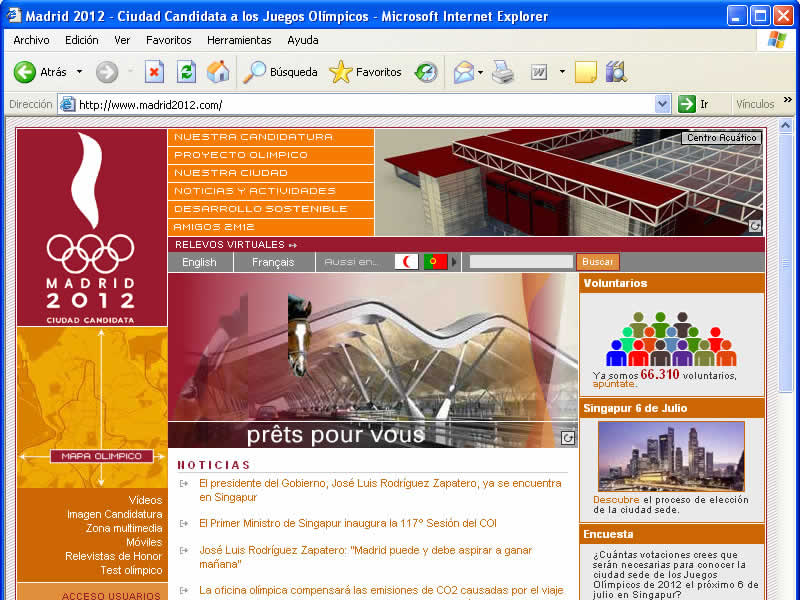Open the Mapa Olimpico button
This screenshot has height=600, width=800.
(x=102, y=456)
